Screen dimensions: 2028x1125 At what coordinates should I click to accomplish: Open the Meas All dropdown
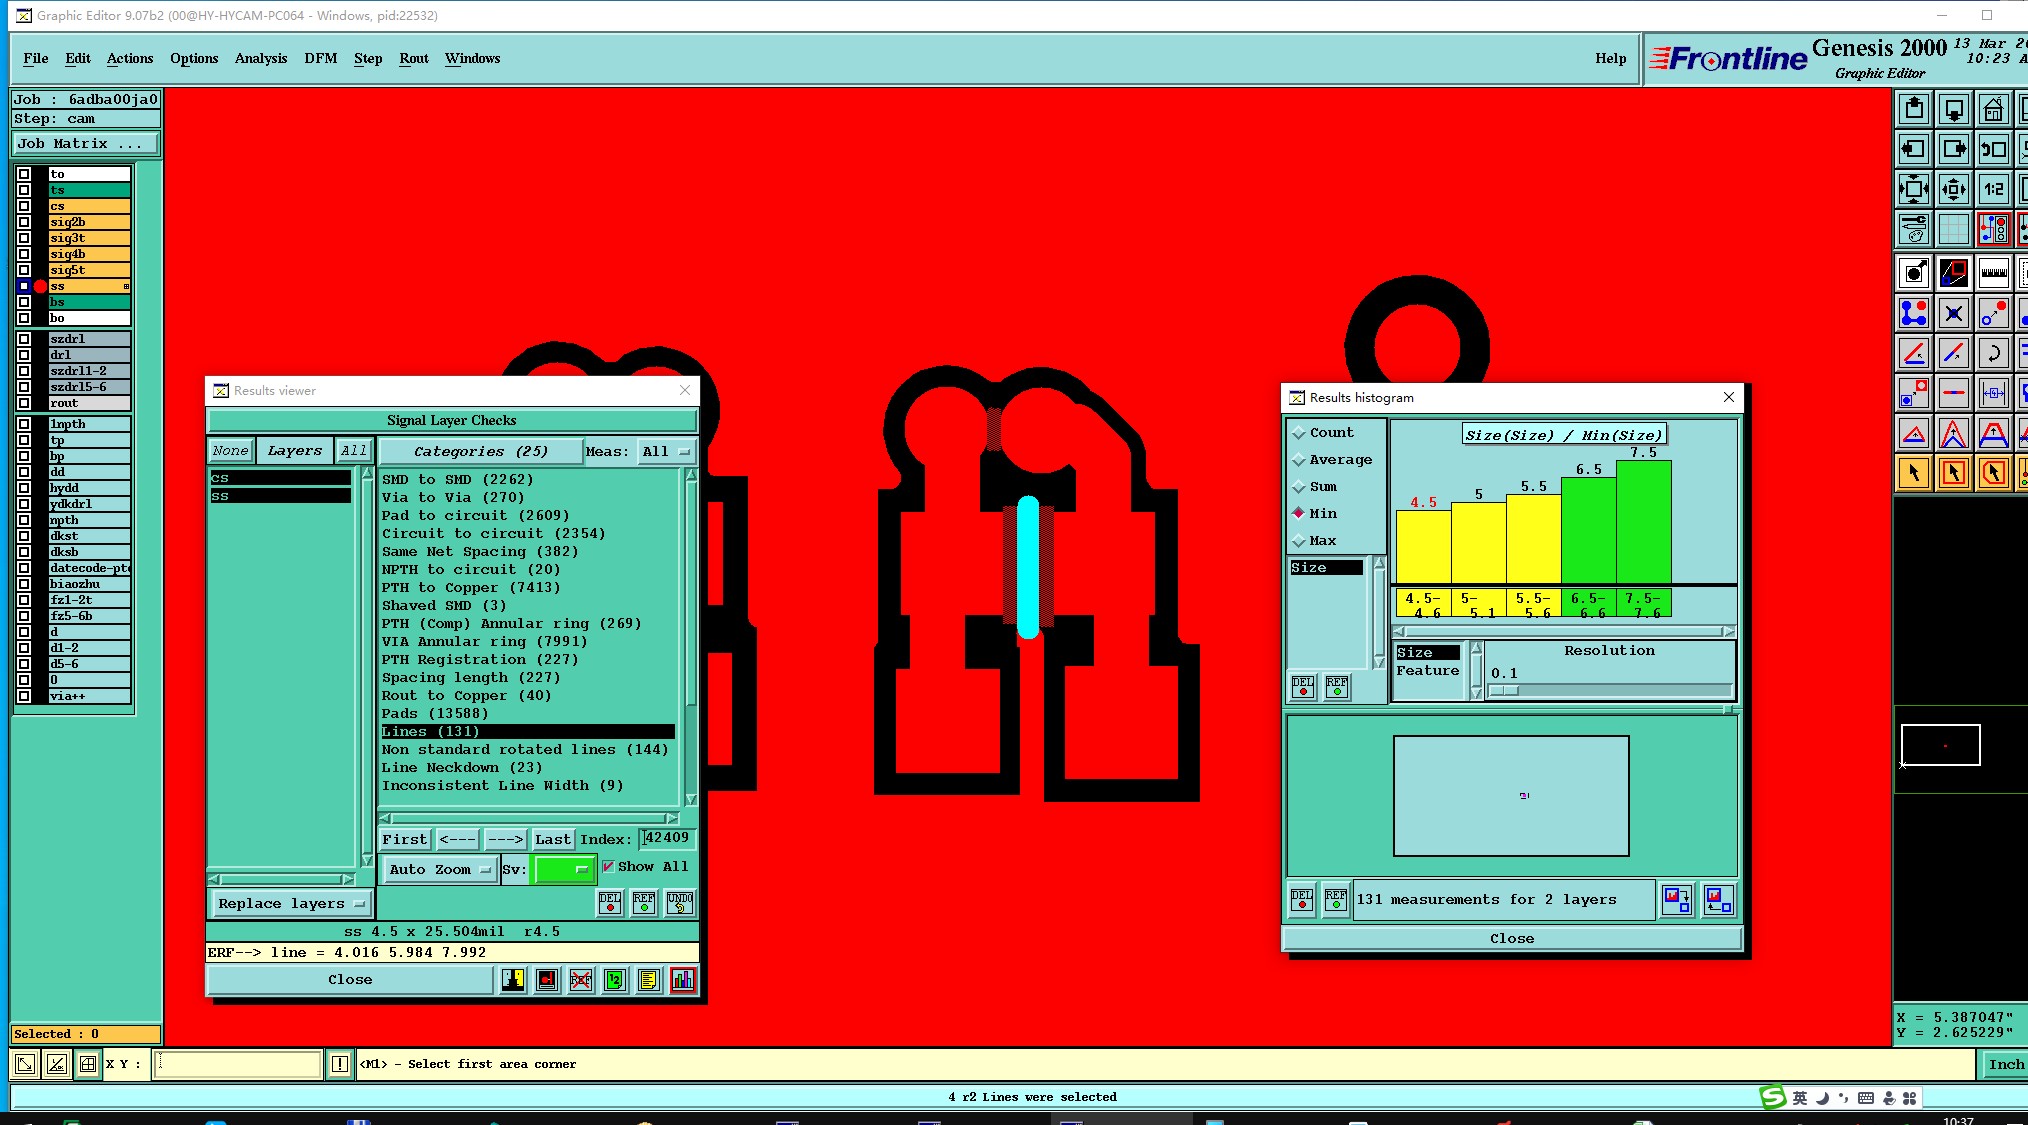pyautogui.click(x=665, y=452)
